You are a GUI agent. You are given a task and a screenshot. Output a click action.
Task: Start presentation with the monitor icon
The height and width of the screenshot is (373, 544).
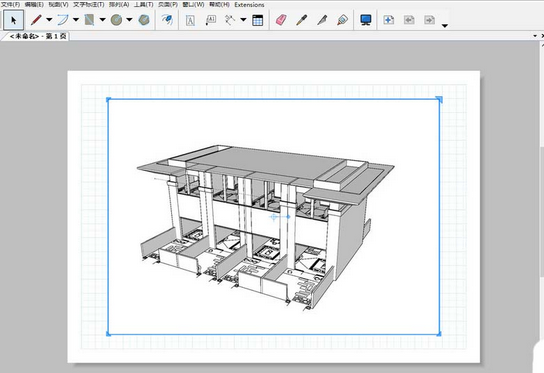[x=366, y=20]
